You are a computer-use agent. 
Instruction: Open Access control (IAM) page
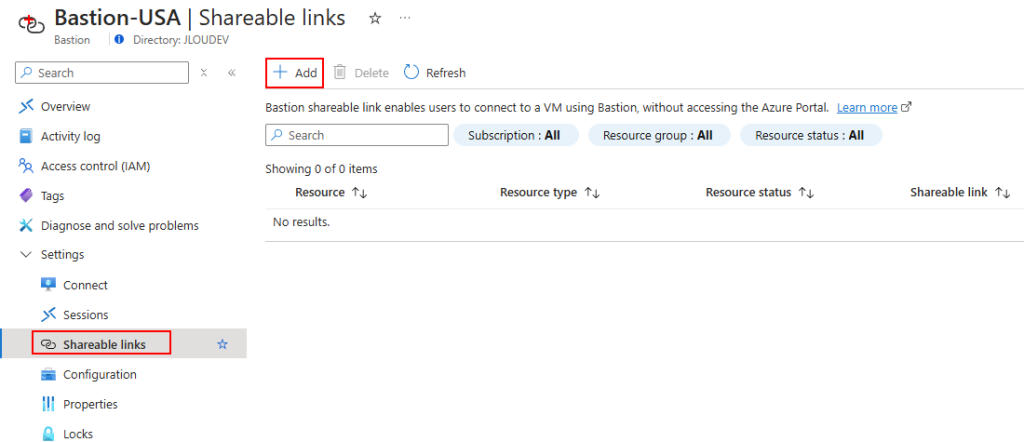95,166
